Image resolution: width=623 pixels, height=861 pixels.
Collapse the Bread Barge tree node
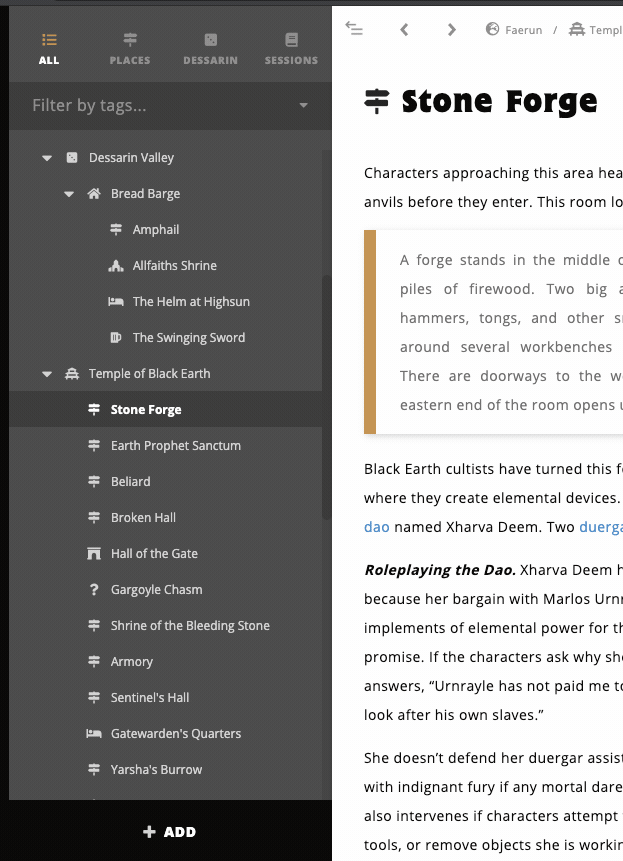(x=69, y=194)
